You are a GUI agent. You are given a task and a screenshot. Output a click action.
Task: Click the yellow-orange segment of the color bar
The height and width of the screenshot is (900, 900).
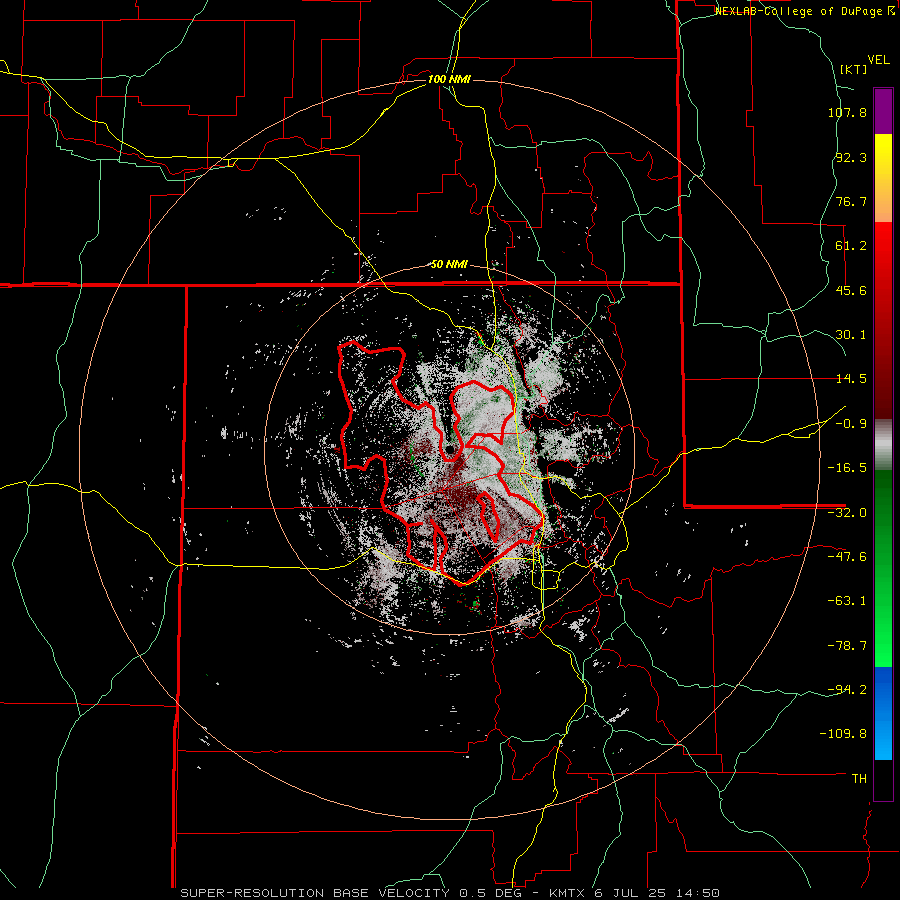[883, 178]
